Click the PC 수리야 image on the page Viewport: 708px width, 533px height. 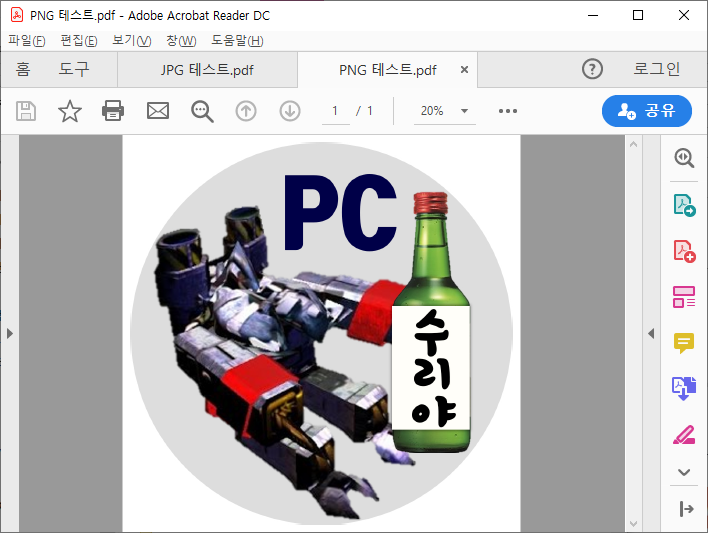coord(321,333)
